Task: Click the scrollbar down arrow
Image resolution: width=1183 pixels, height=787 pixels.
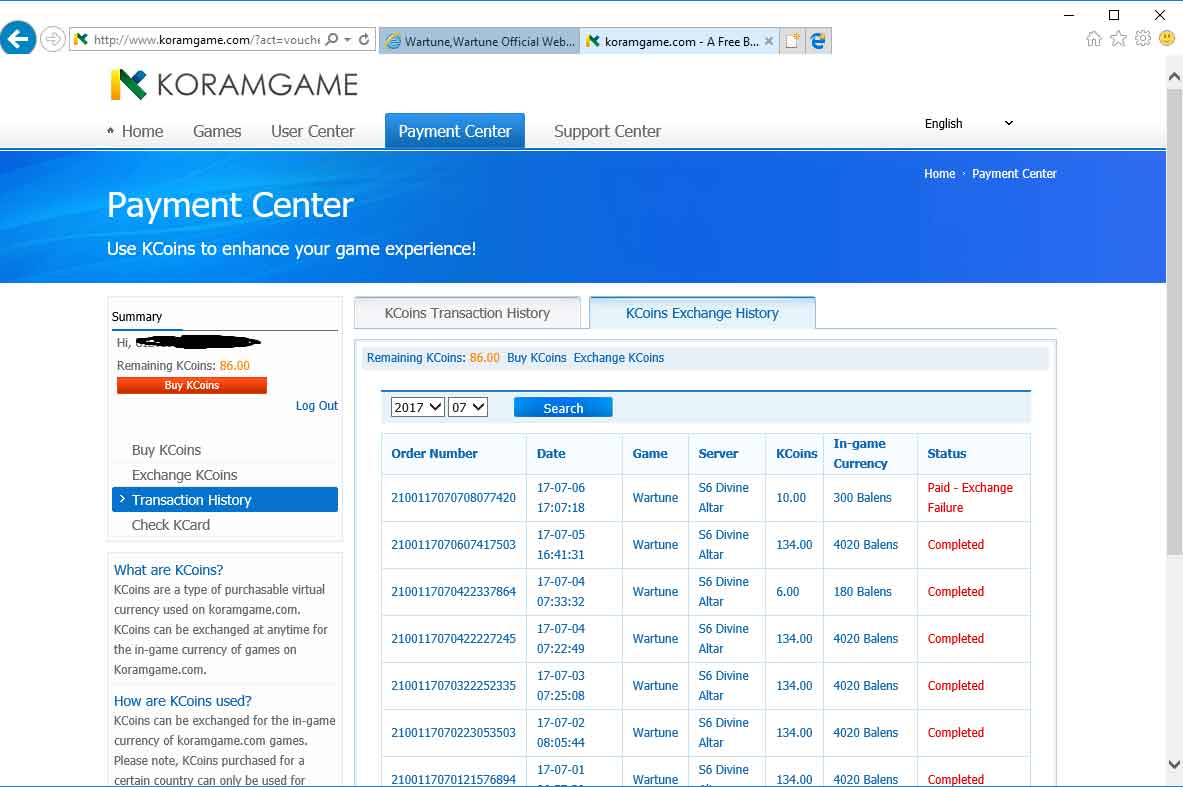Action: pyautogui.click(x=1174, y=764)
